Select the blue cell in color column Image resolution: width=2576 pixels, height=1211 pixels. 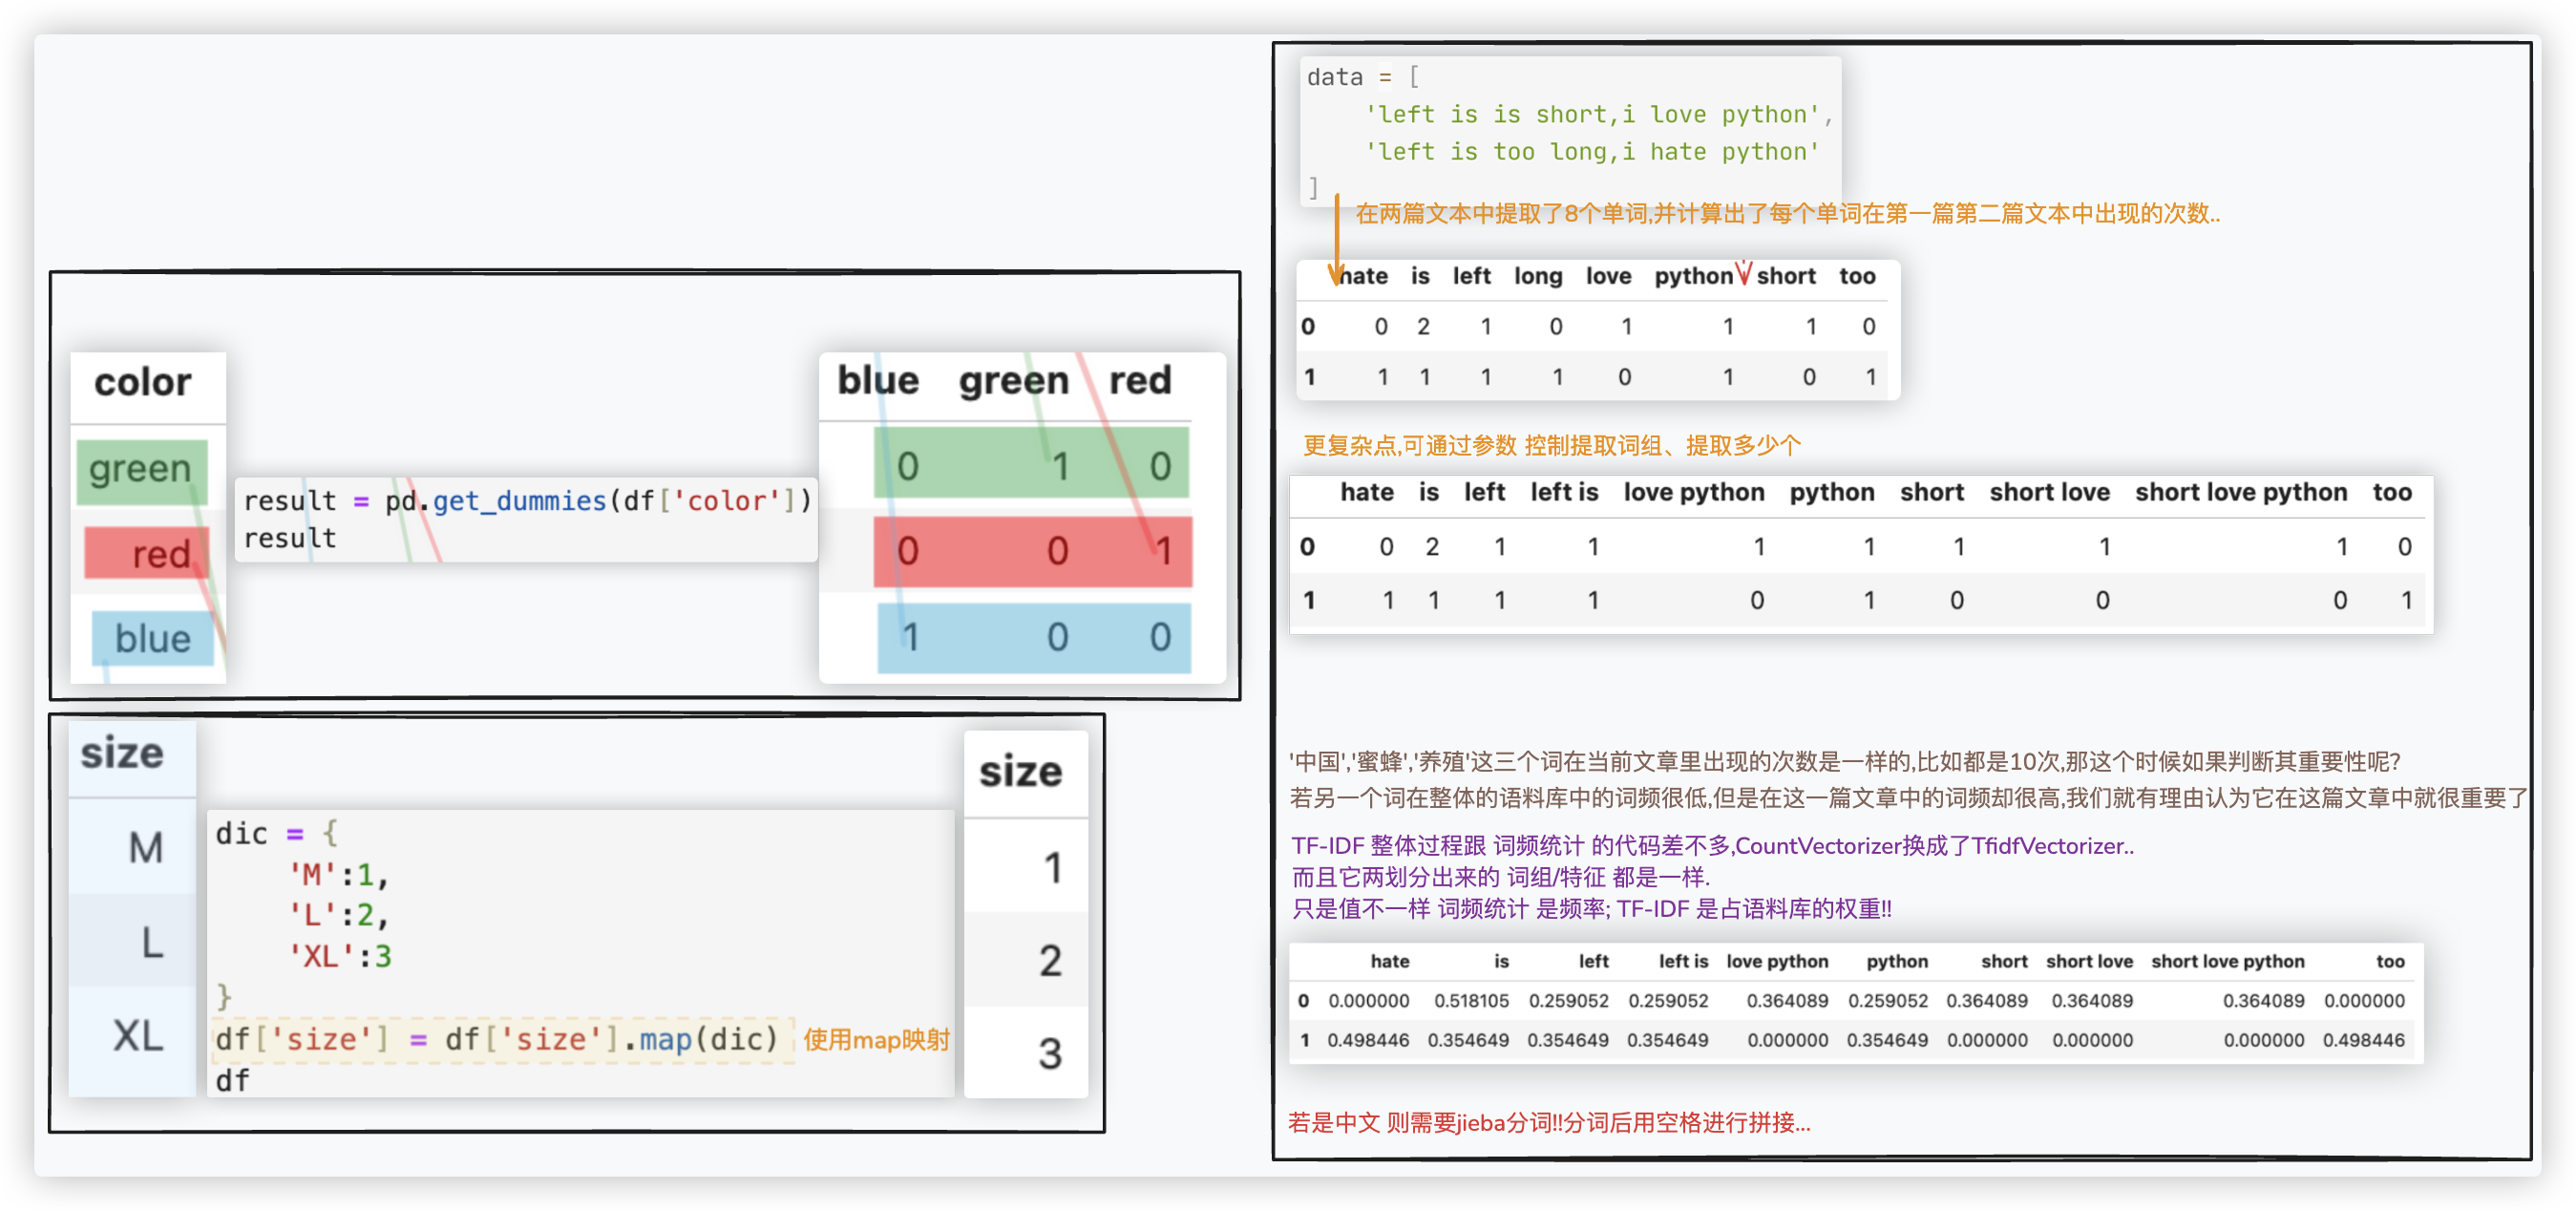[x=152, y=638]
